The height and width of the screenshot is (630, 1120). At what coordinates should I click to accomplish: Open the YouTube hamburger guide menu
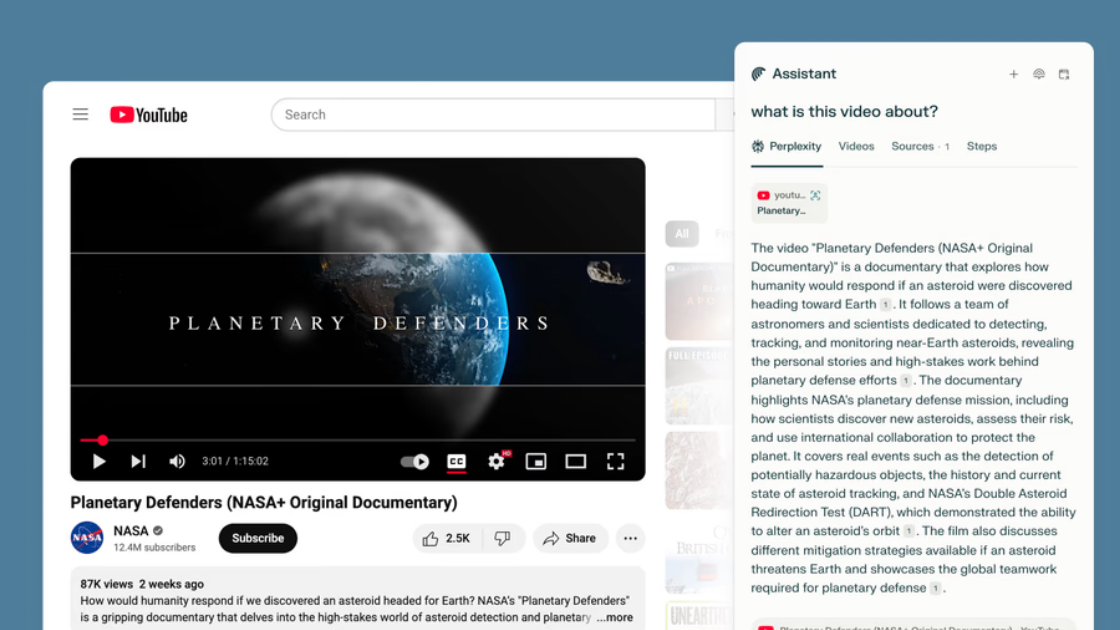click(x=80, y=114)
